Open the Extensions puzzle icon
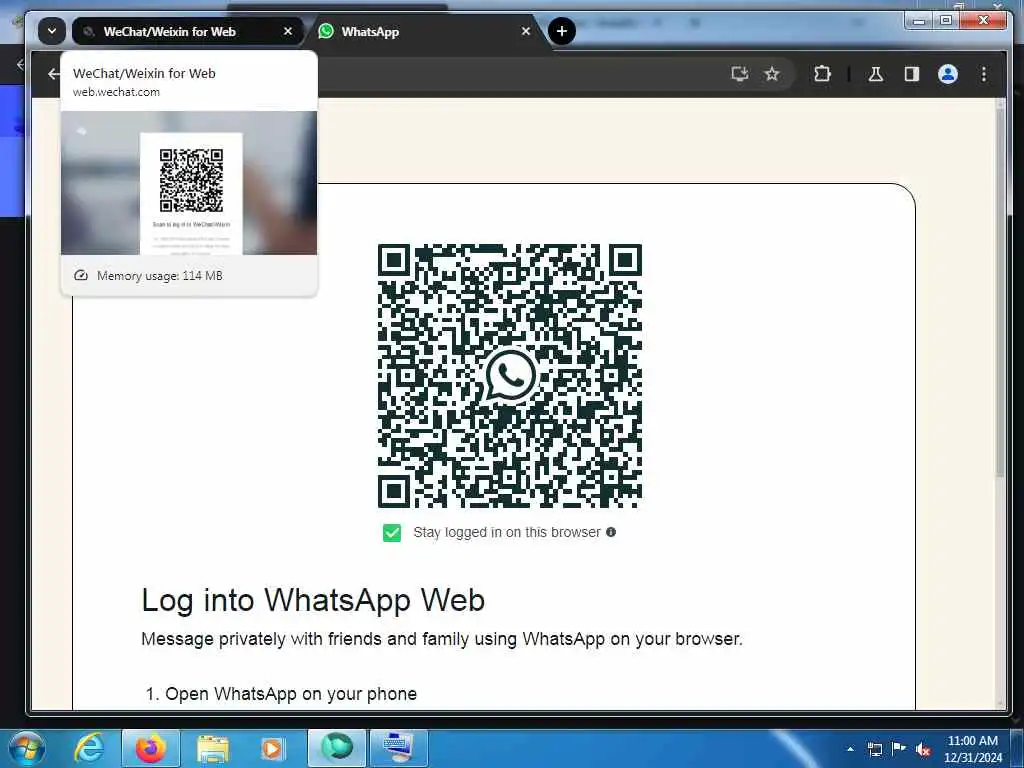 pos(822,74)
